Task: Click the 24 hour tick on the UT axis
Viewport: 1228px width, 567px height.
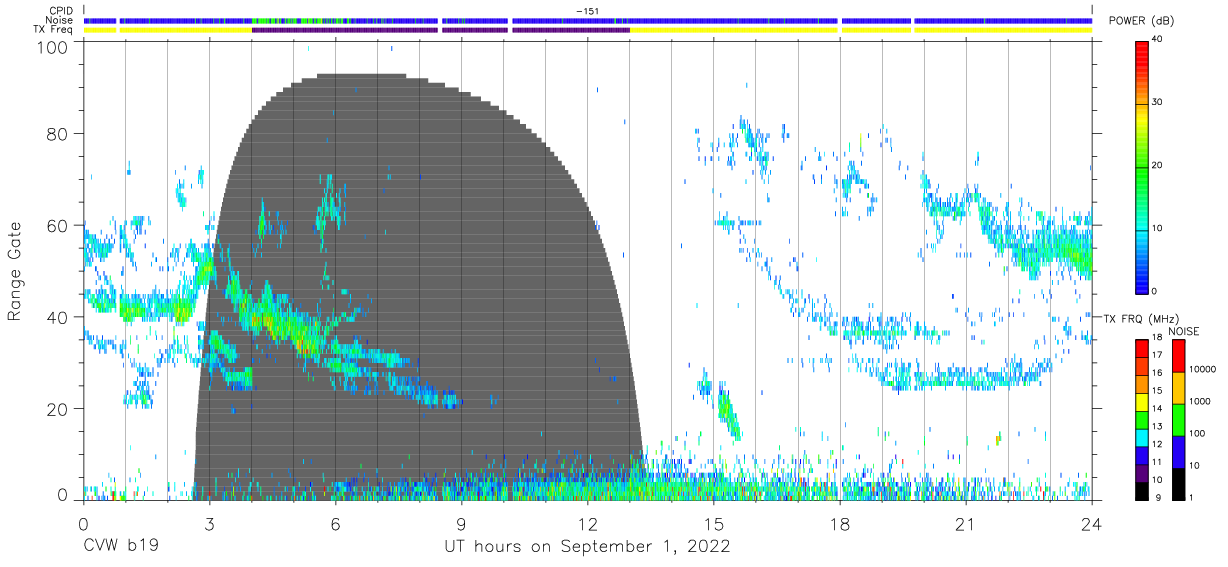Action: point(1092,523)
